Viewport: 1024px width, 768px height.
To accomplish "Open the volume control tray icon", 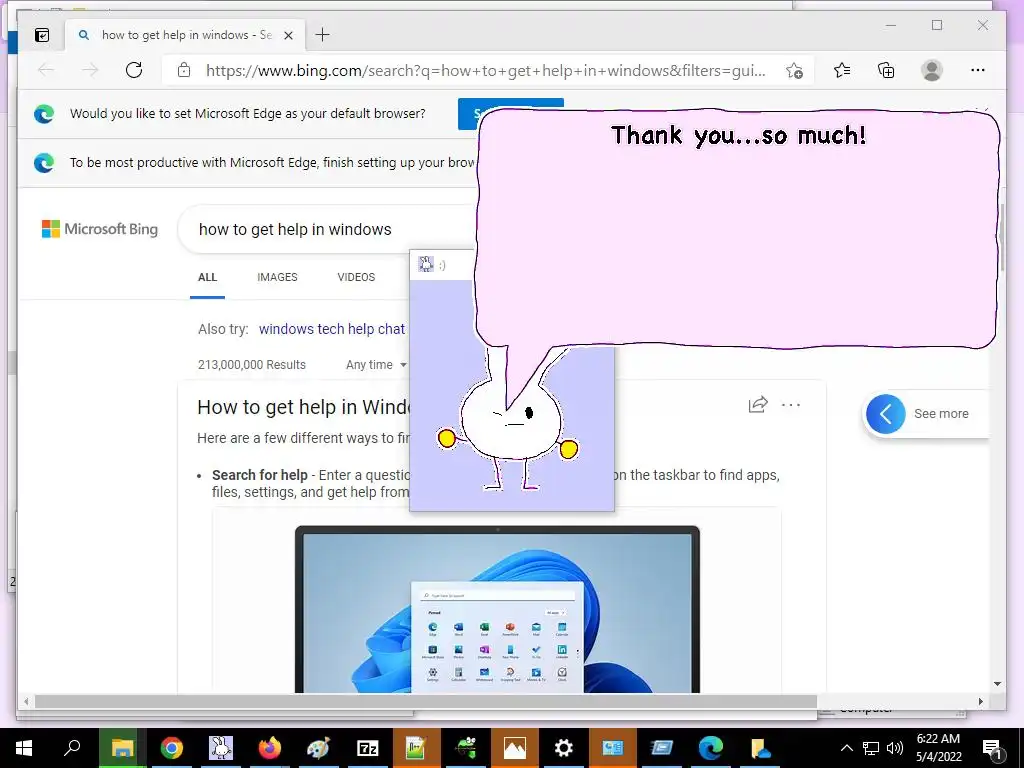I will (895, 748).
